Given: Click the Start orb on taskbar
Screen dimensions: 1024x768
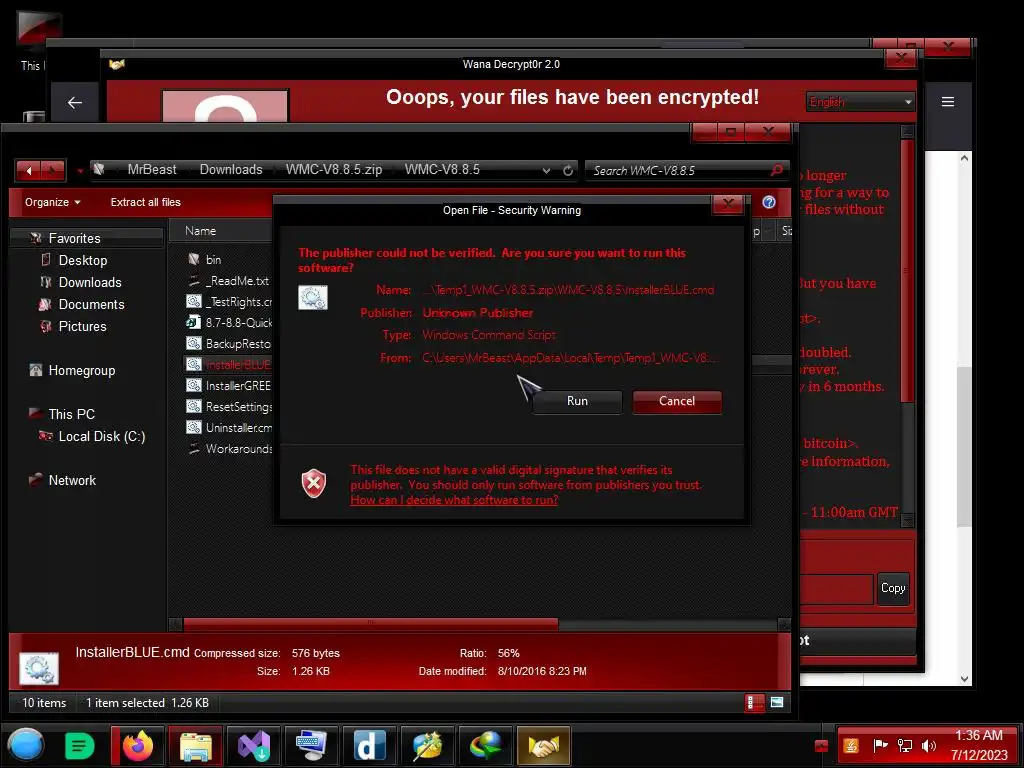Looking at the screenshot, I should 25,745.
